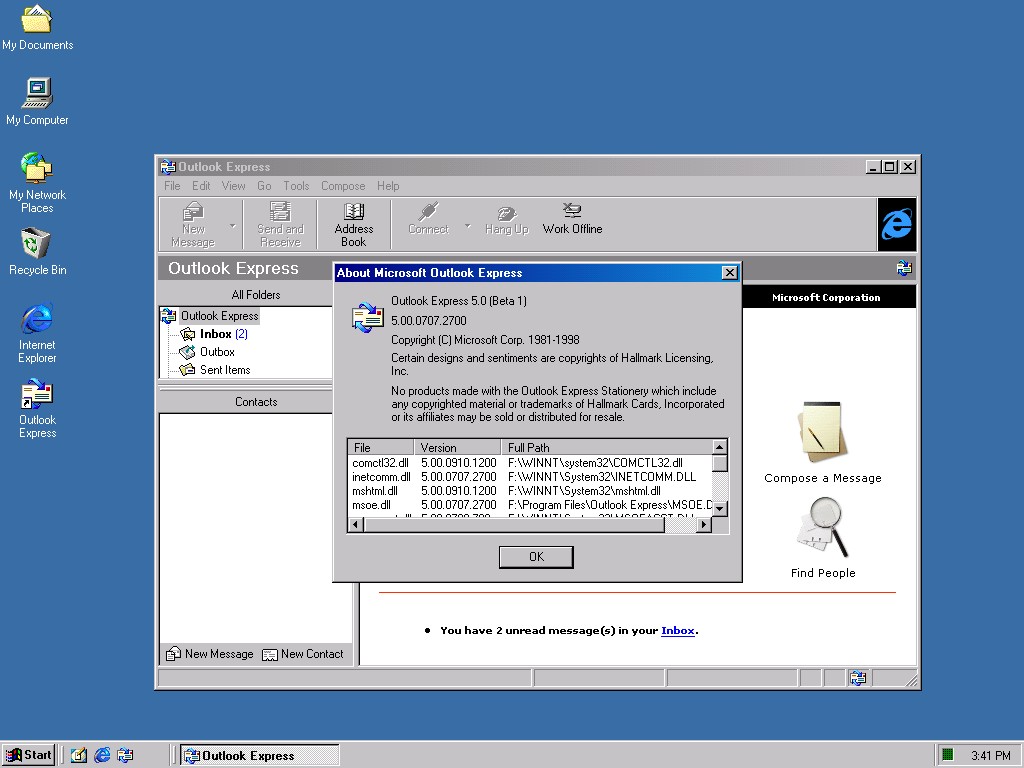Click the vertical scrollbar thumb in file list
Image resolution: width=1024 pixels, height=768 pixels.
coord(720,463)
